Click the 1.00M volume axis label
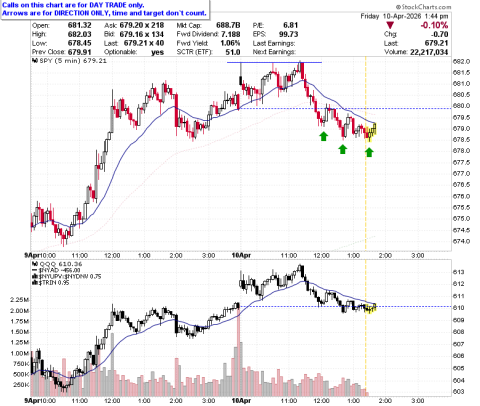The height and width of the screenshot is (406, 480). [19, 353]
